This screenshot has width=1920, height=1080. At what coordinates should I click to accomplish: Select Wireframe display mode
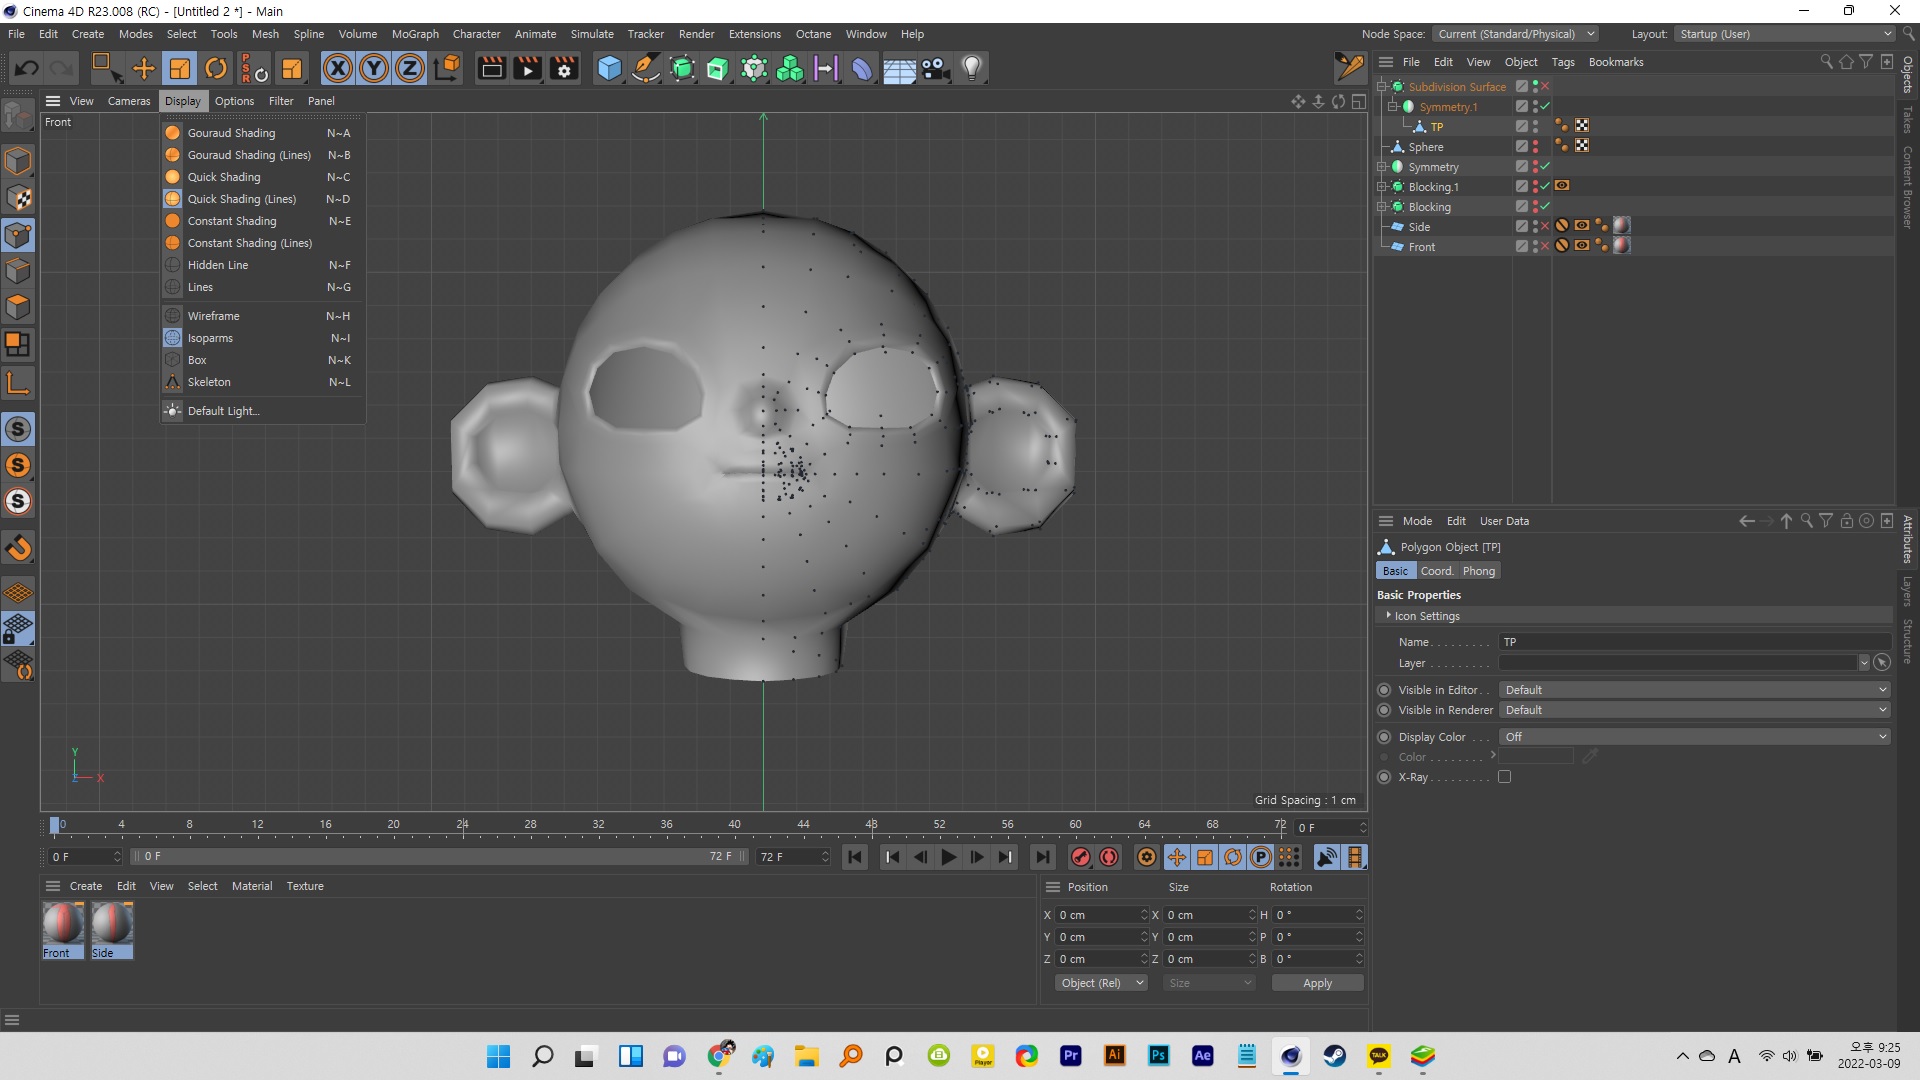point(262,316)
